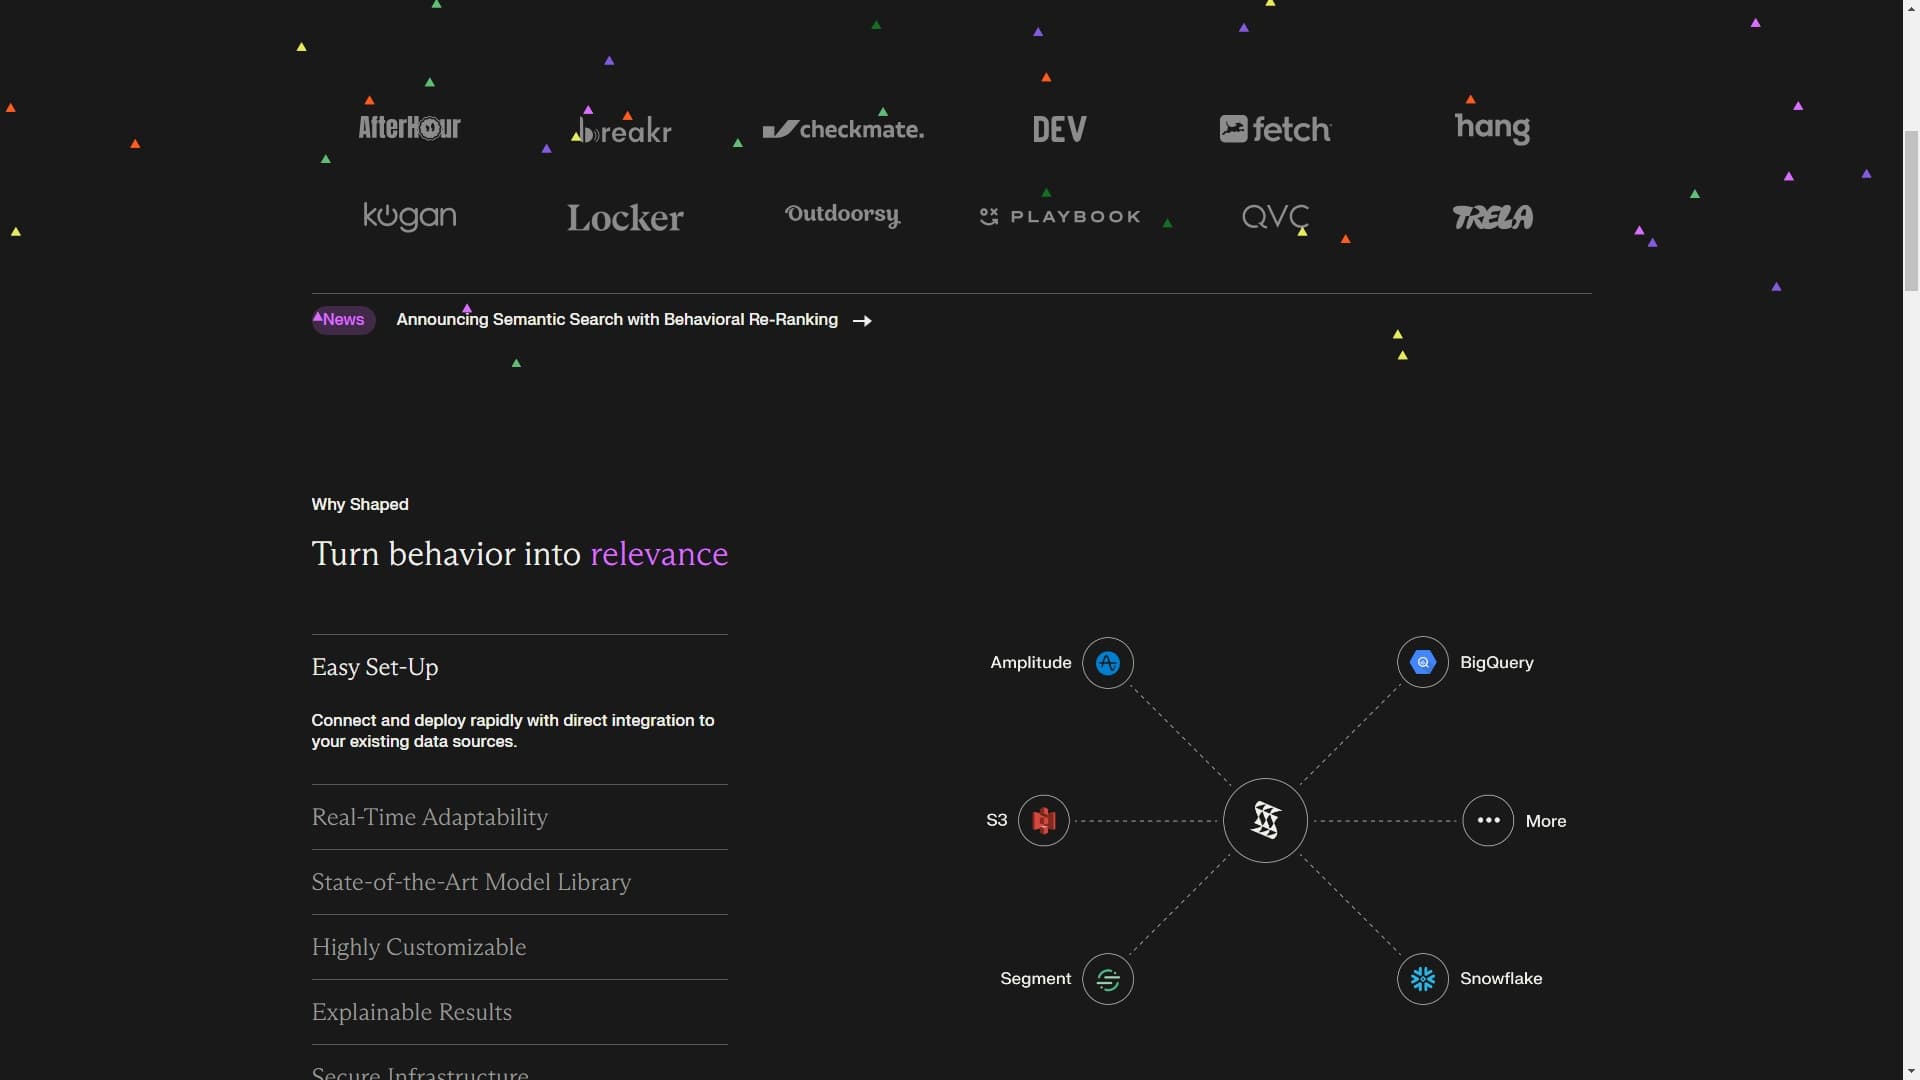Click the central Shaped logo icon
Viewport: 1920px width, 1080px height.
pyautogui.click(x=1265, y=821)
